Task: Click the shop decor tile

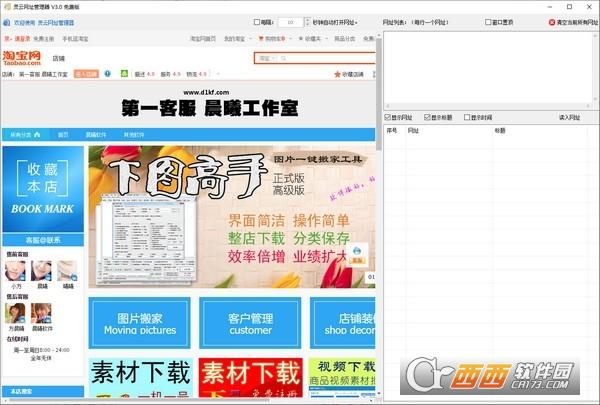Action: [x=342, y=323]
